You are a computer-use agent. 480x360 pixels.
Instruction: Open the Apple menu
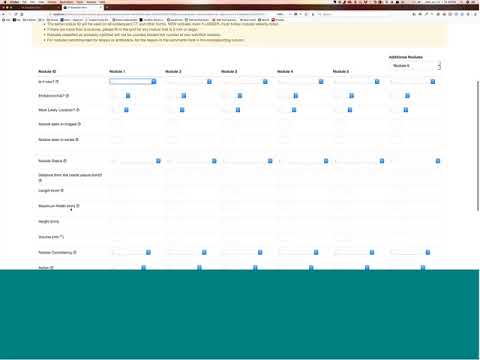[x=5, y=2]
